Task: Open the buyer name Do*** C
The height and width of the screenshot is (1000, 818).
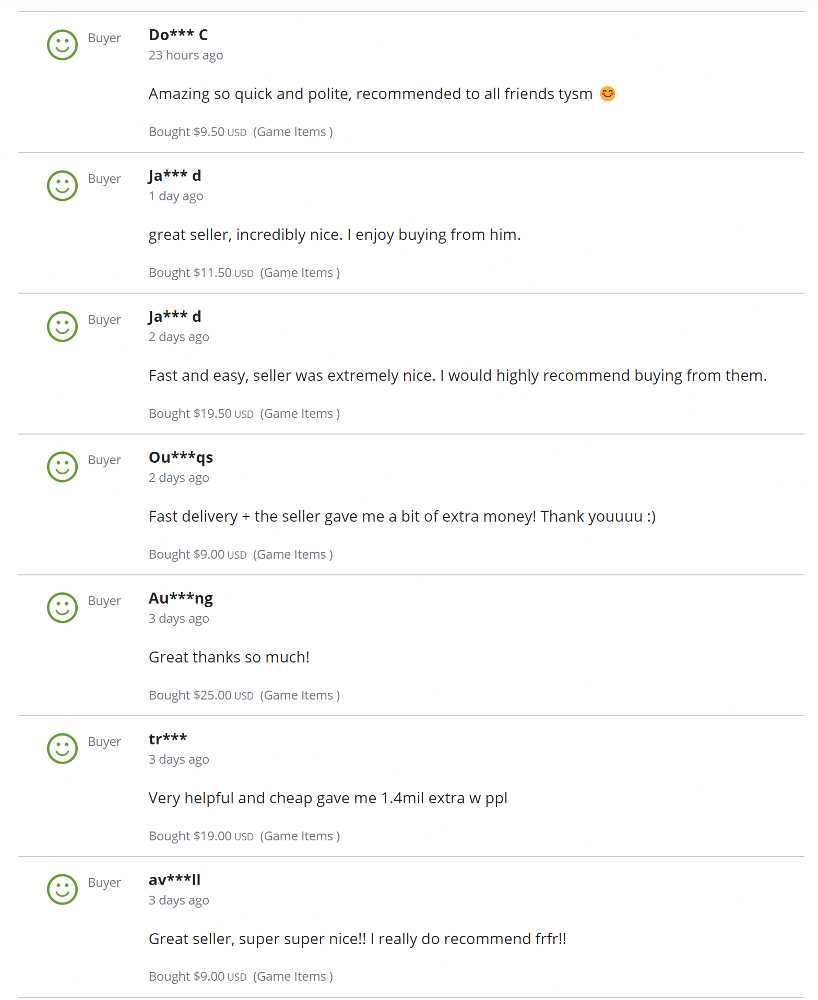Action: coord(178,35)
